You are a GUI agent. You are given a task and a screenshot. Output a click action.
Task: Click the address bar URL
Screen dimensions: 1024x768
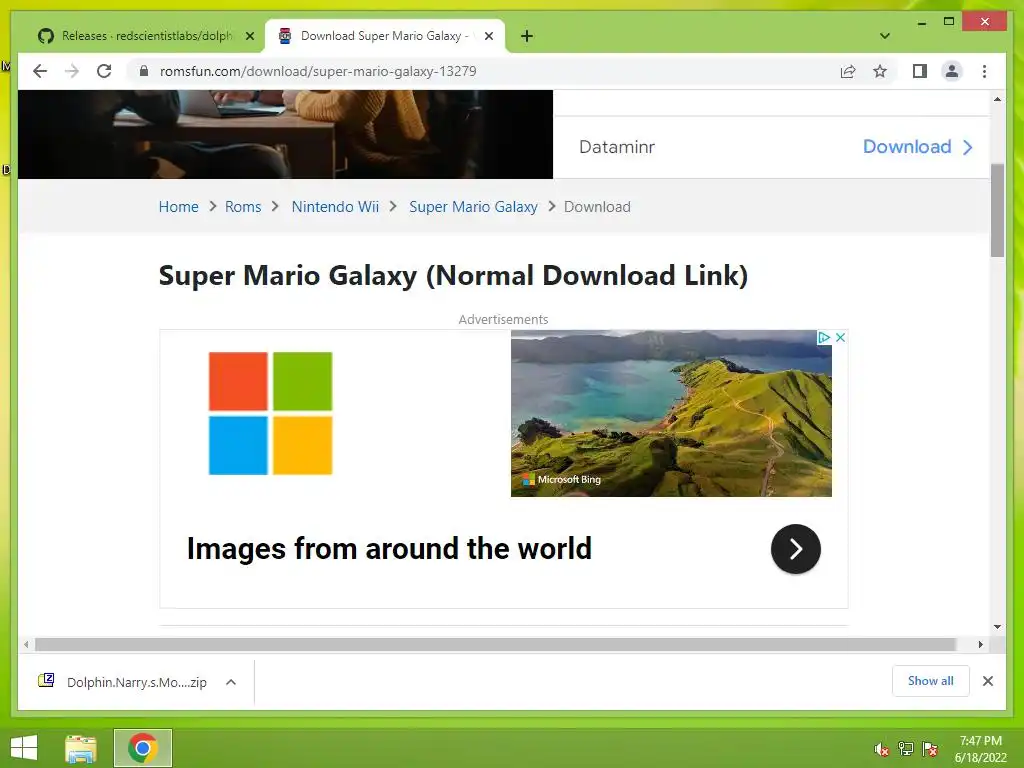[318, 71]
